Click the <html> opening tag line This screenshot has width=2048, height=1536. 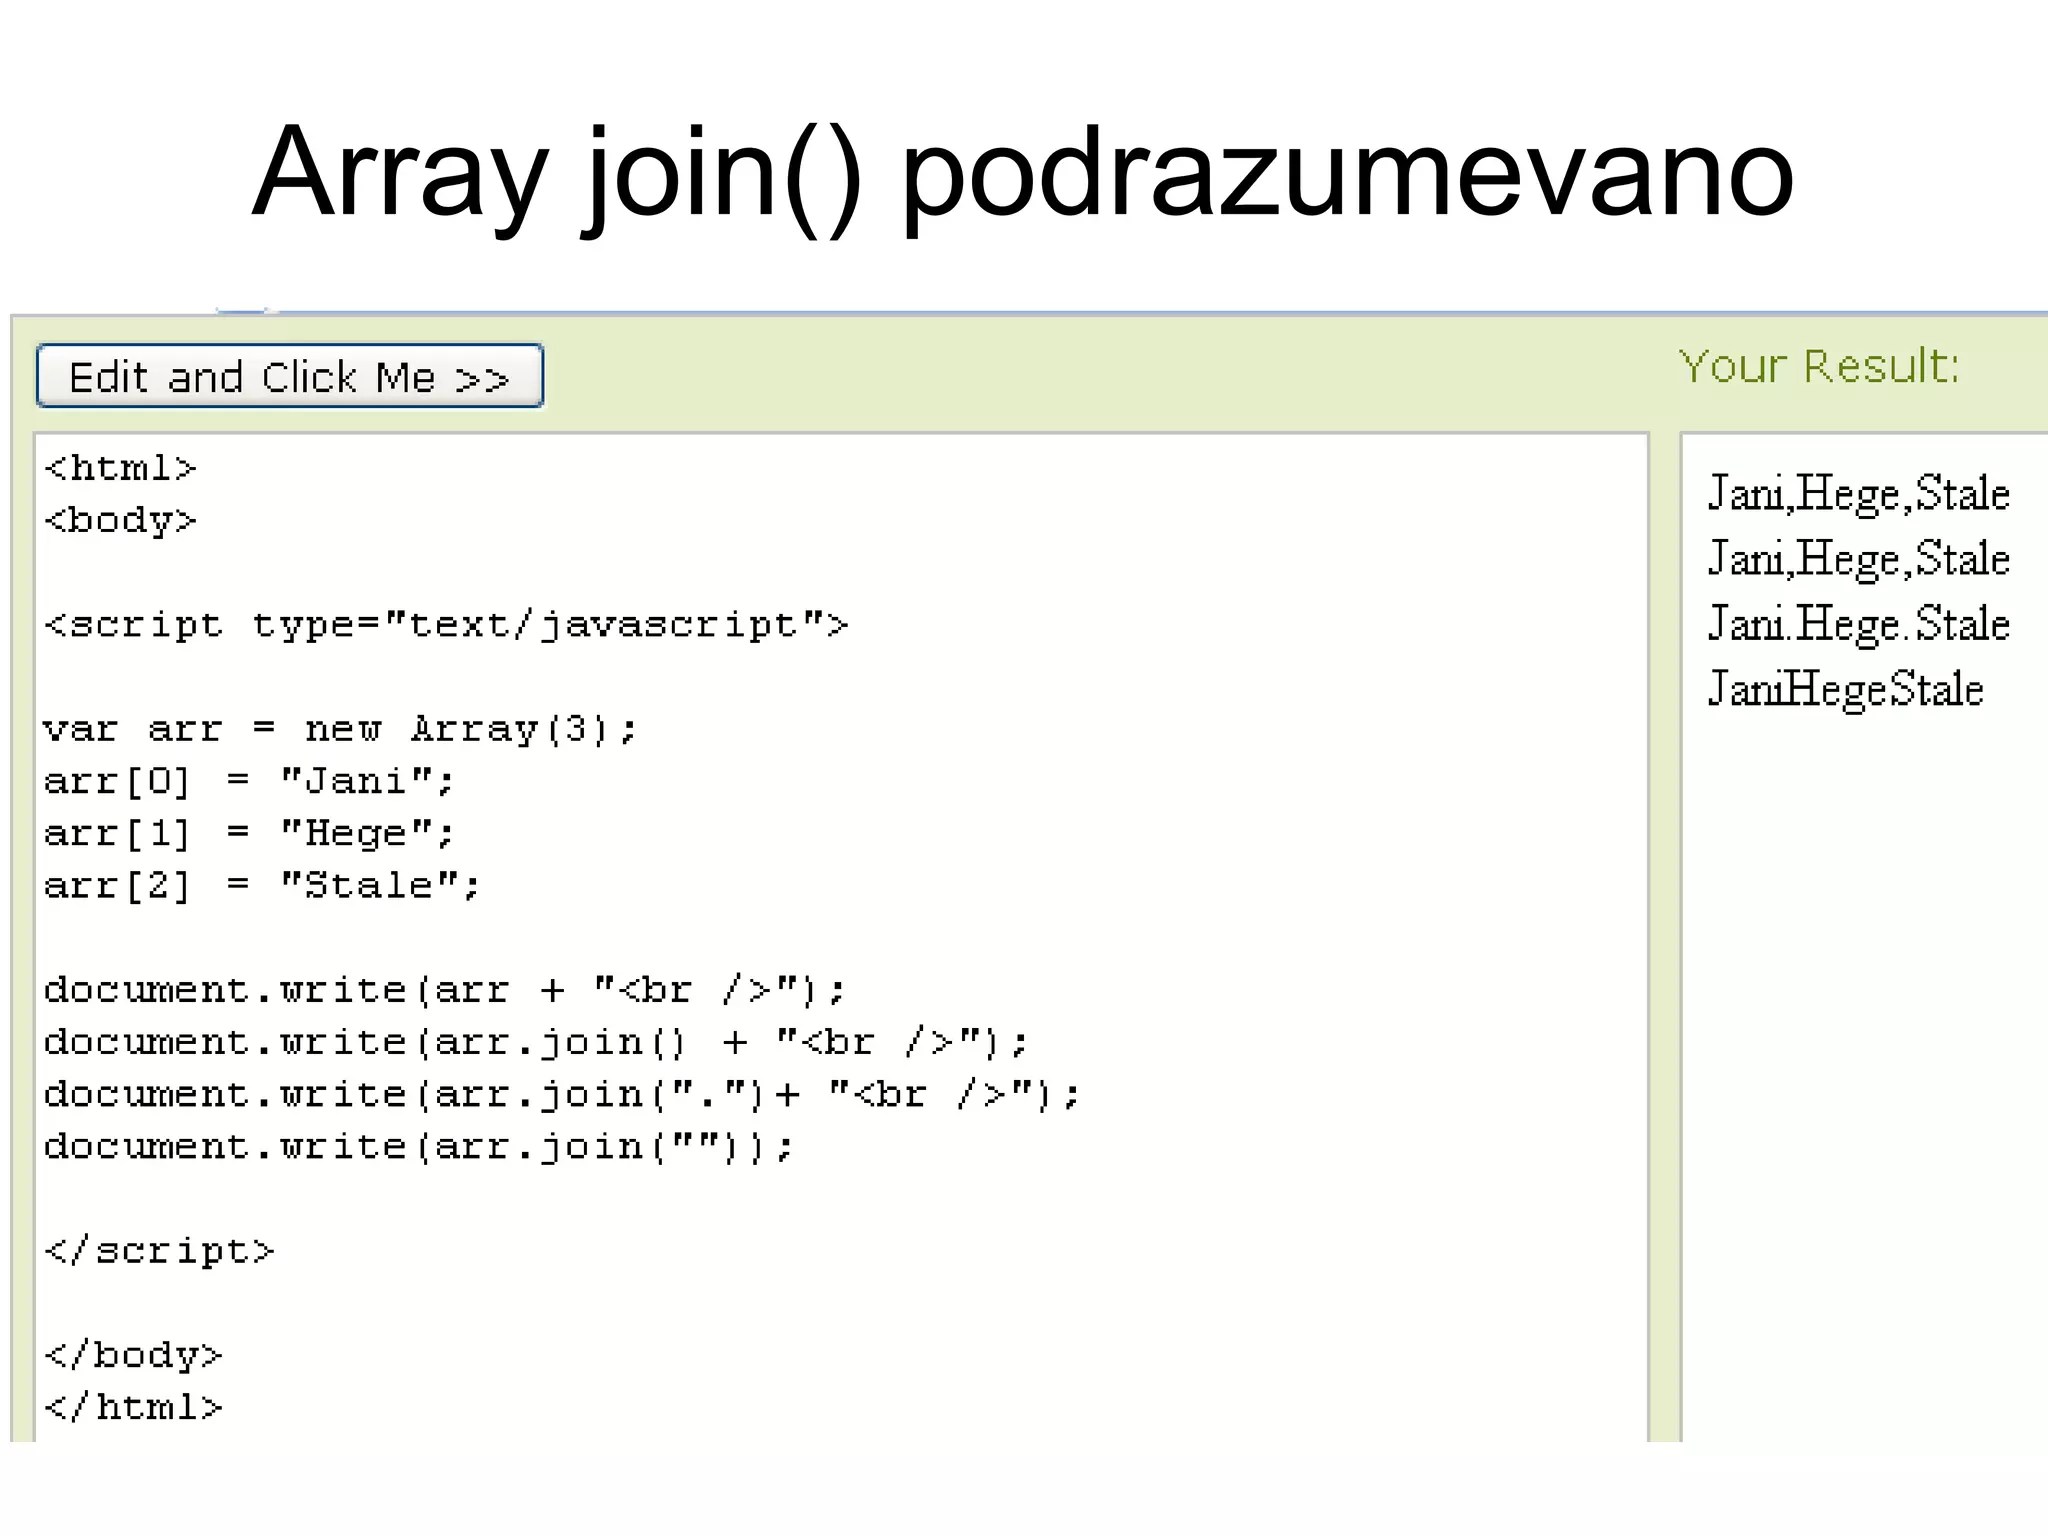[x=120, y=468]
